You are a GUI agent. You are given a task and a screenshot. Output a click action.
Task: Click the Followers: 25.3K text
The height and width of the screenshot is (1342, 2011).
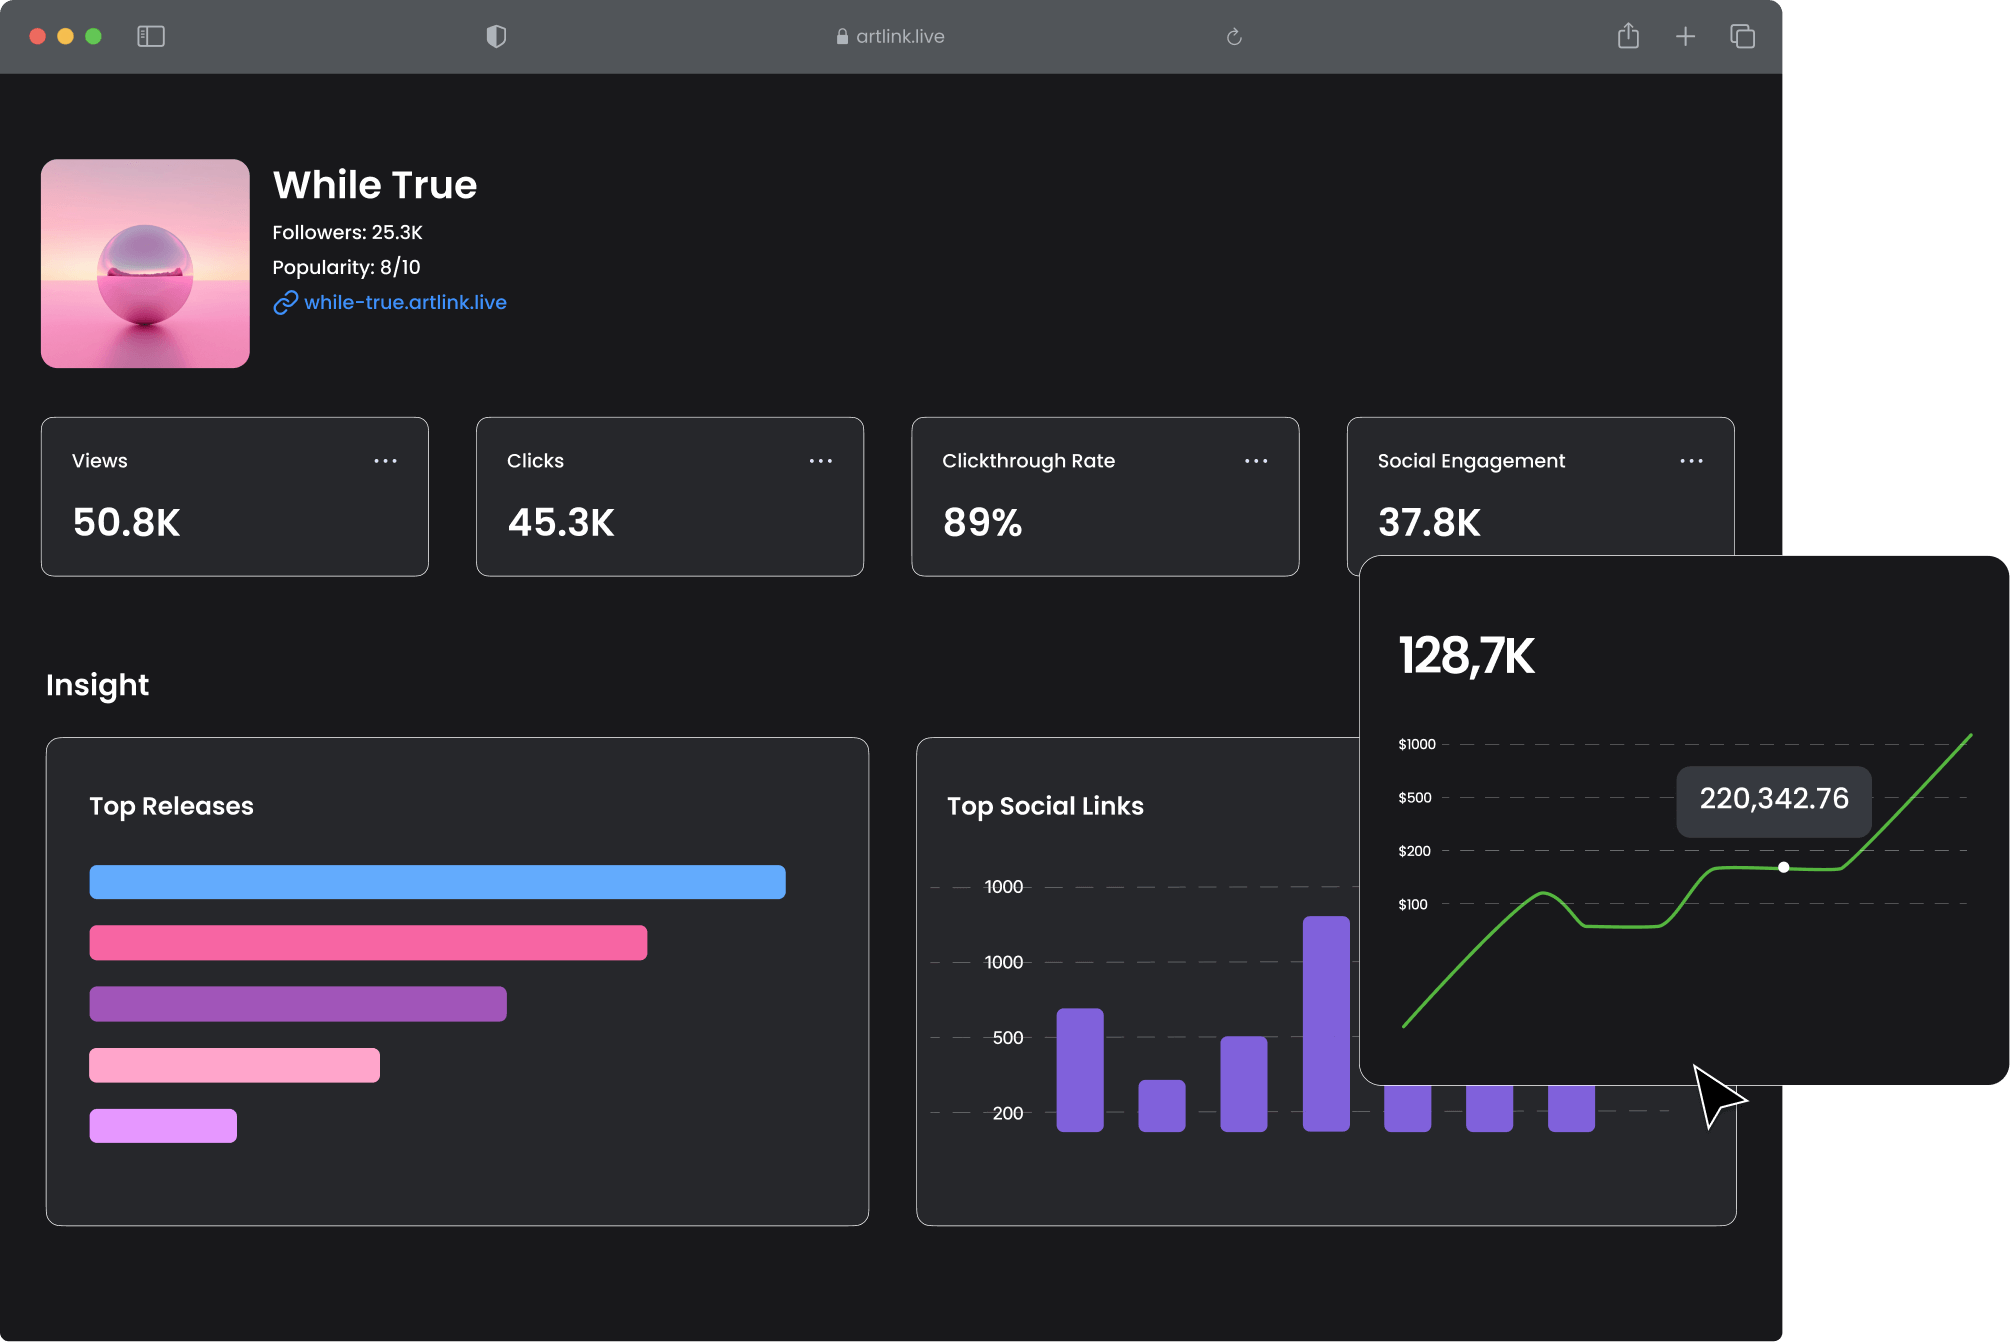tap(347, 233)
